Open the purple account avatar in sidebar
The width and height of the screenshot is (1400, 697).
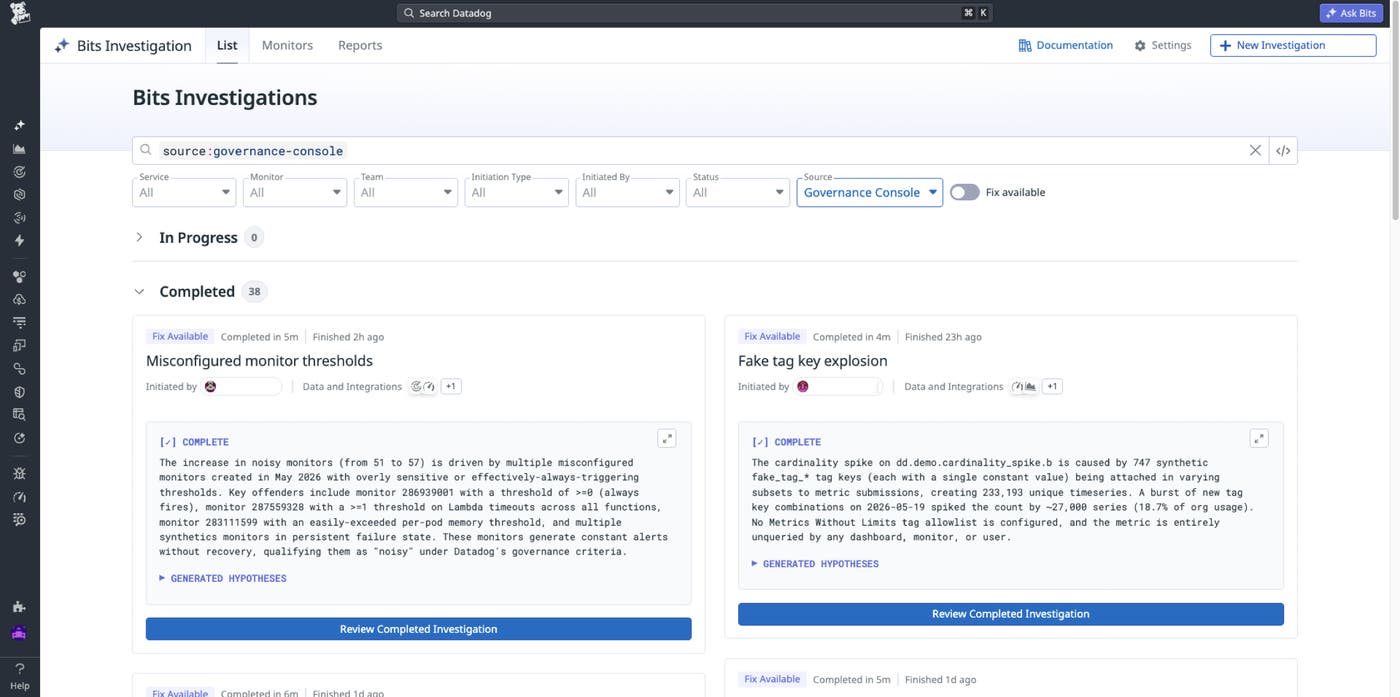(x=19, y=633)
